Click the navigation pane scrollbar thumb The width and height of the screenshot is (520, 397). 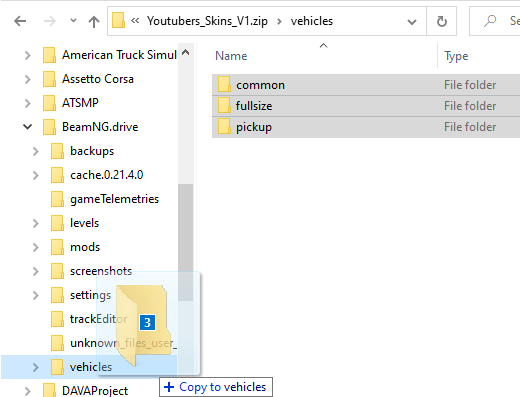point(185,242)
